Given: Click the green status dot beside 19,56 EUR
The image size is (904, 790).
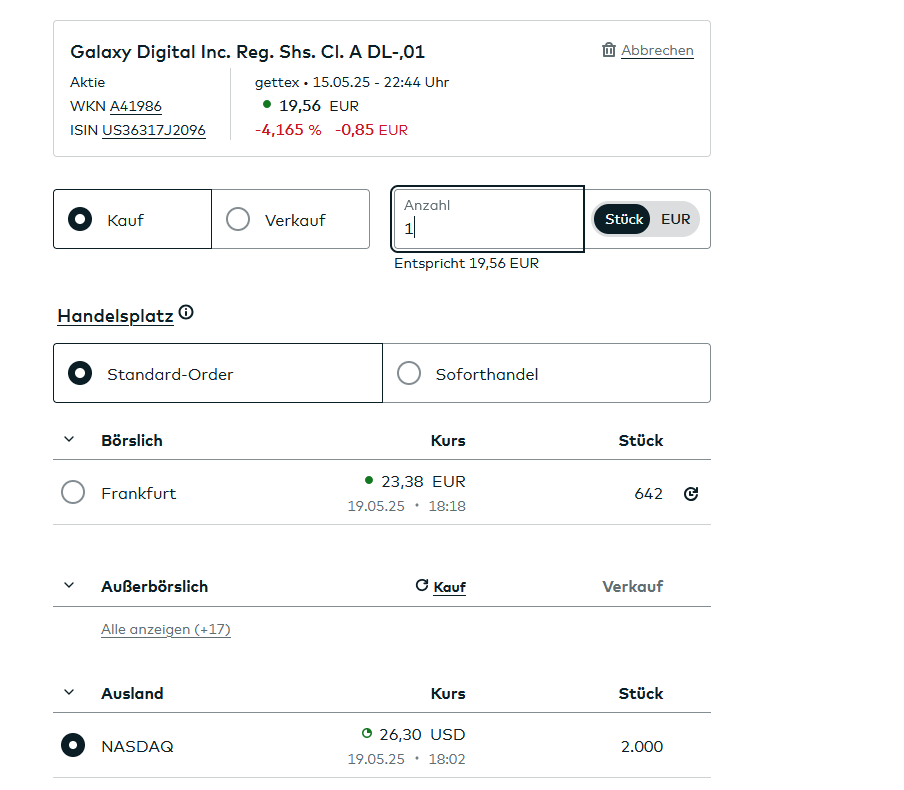Looking at the screenshot, I should [266, 104].
